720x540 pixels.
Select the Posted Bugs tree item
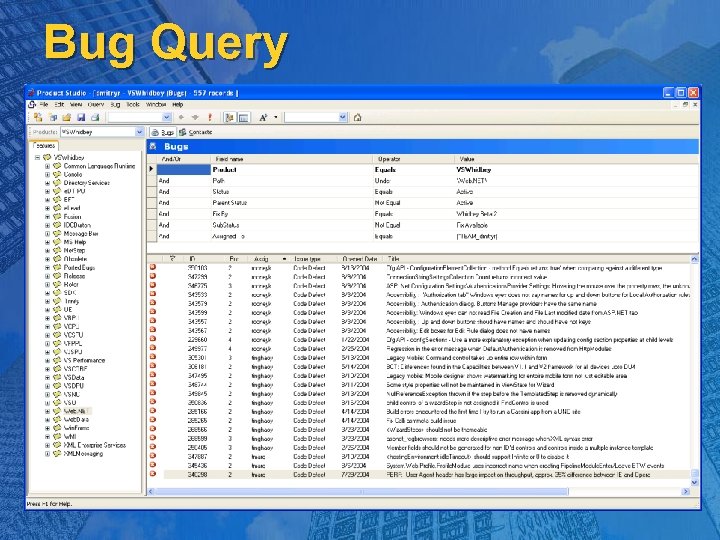tap(79, 267)
